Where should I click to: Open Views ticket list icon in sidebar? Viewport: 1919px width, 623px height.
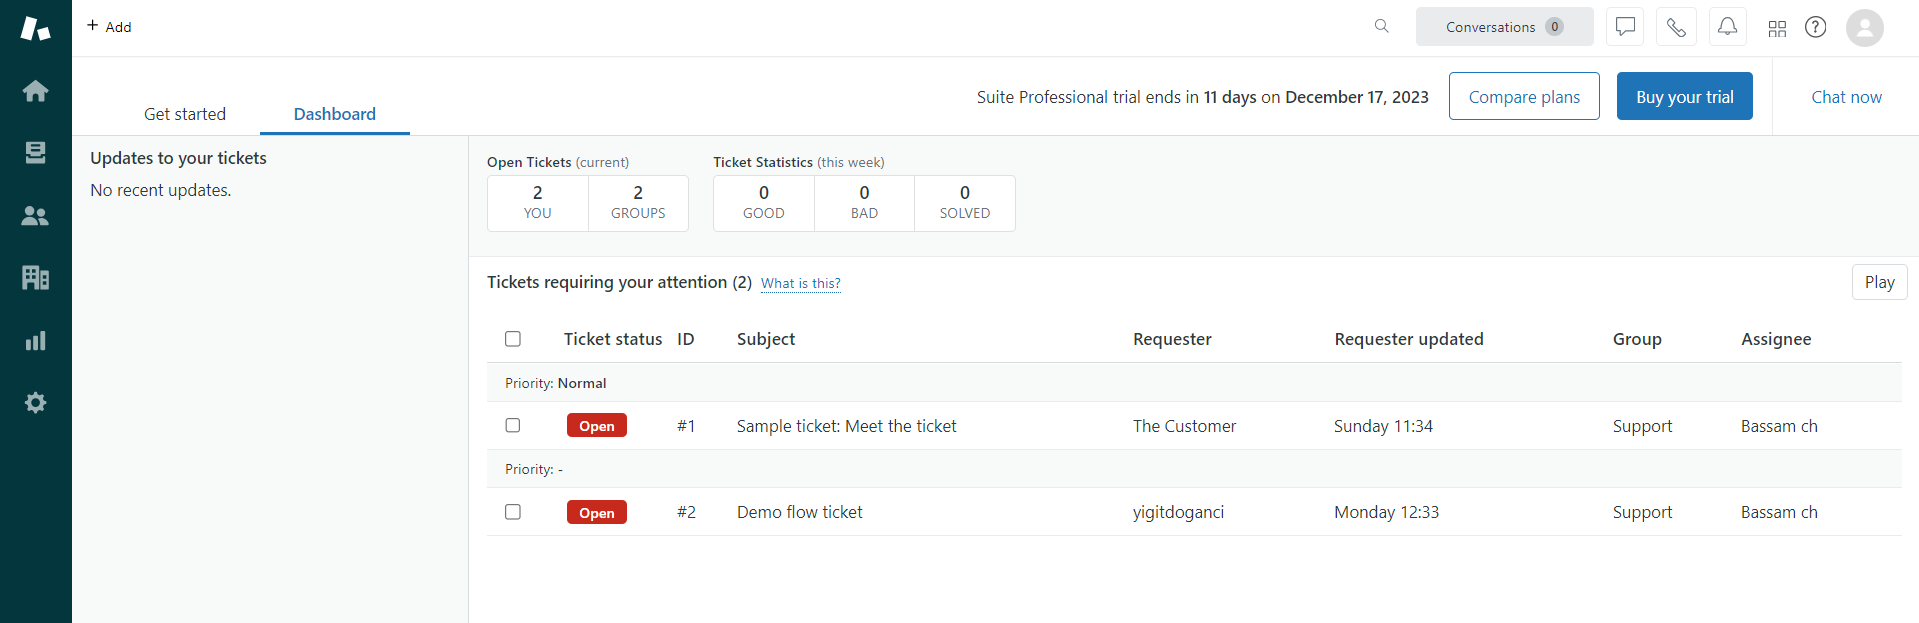click(x=35, y=153)
